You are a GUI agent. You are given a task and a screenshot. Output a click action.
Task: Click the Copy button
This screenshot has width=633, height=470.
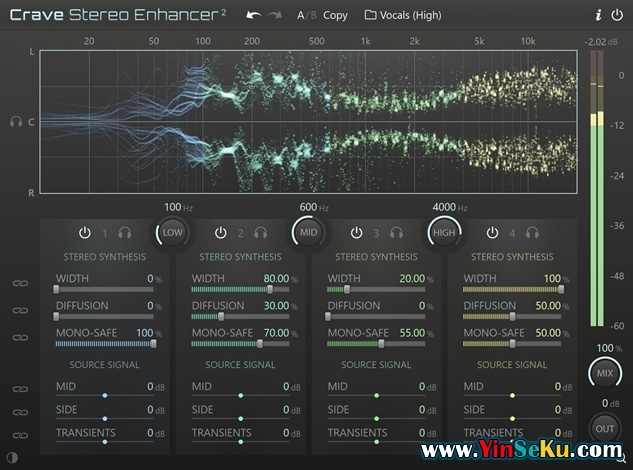coord(335,15)
